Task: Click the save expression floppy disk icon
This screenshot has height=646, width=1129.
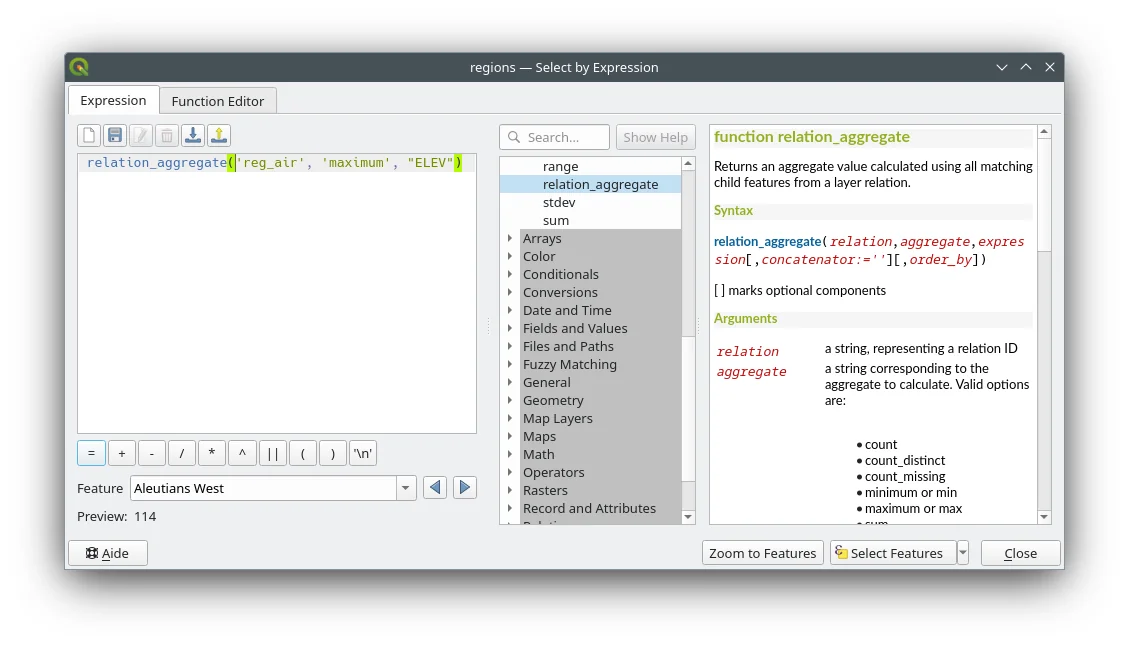Action: coord(115,136)
